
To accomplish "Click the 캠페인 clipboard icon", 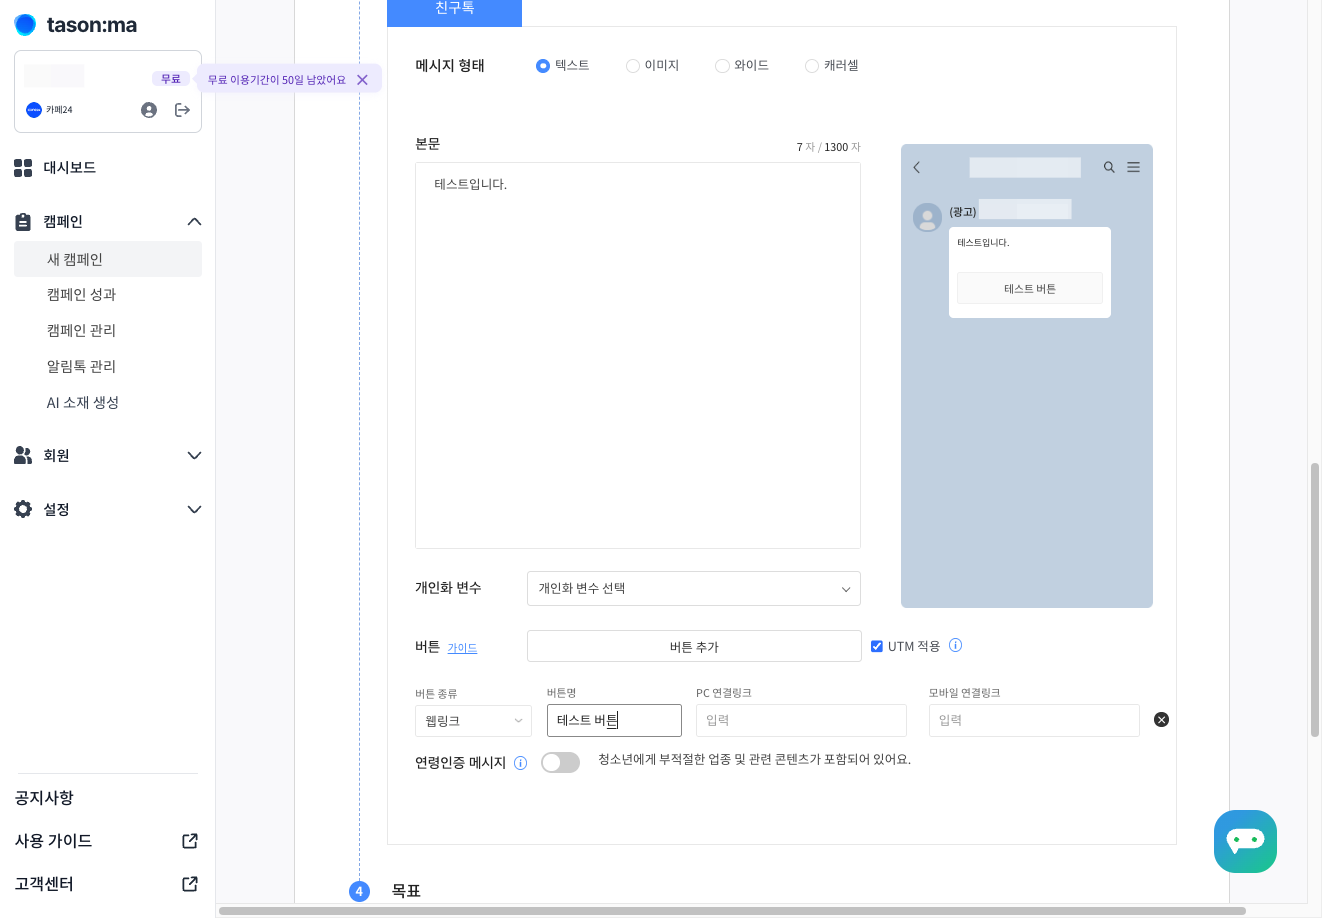I will (23, 222).
